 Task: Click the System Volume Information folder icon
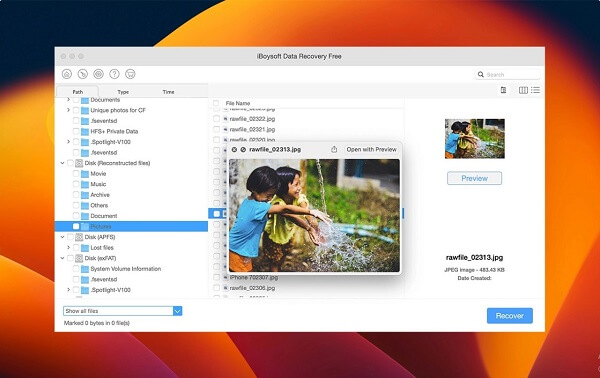click(x=85, y=269)
